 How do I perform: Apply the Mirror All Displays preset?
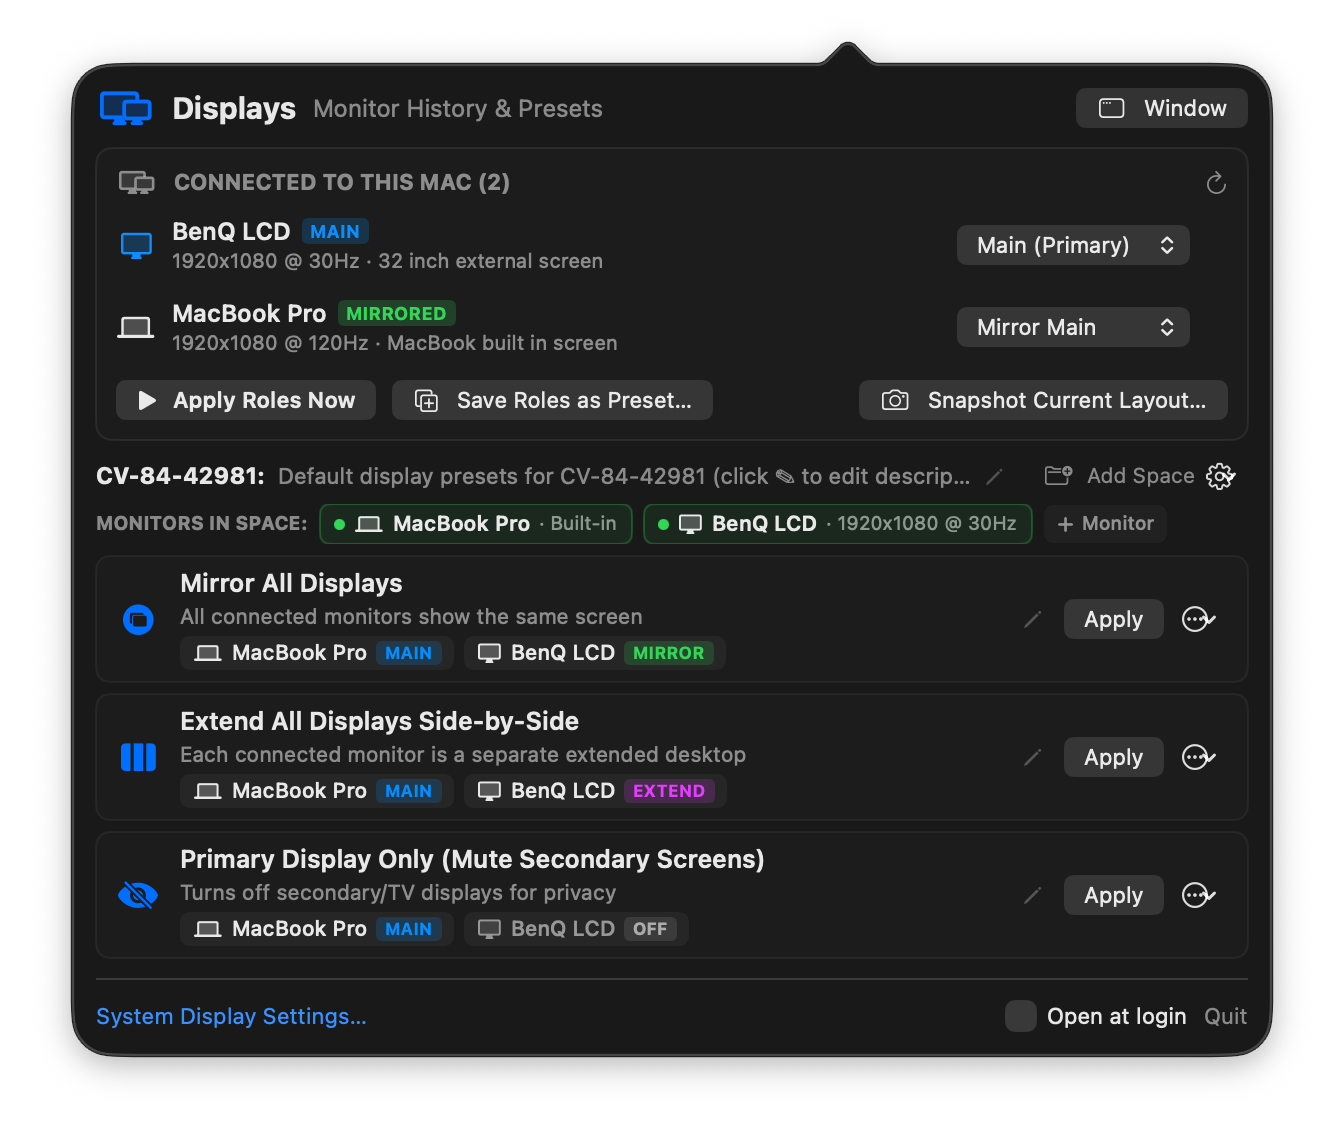tap(1113, 620)
